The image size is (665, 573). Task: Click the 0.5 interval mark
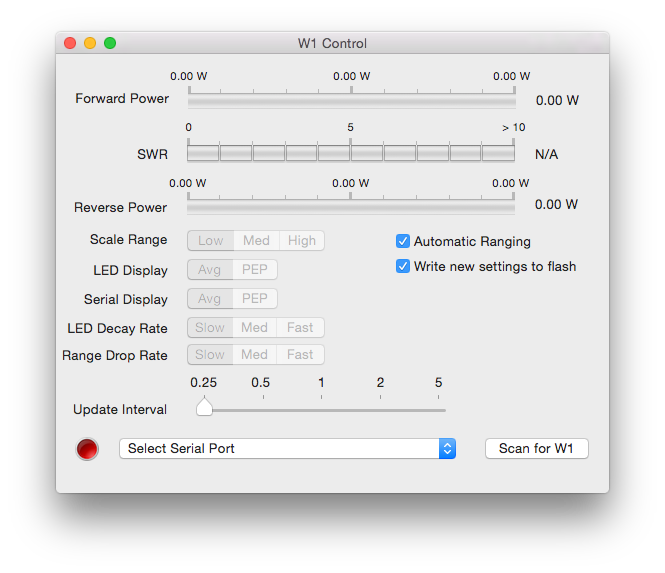point(260,383)
